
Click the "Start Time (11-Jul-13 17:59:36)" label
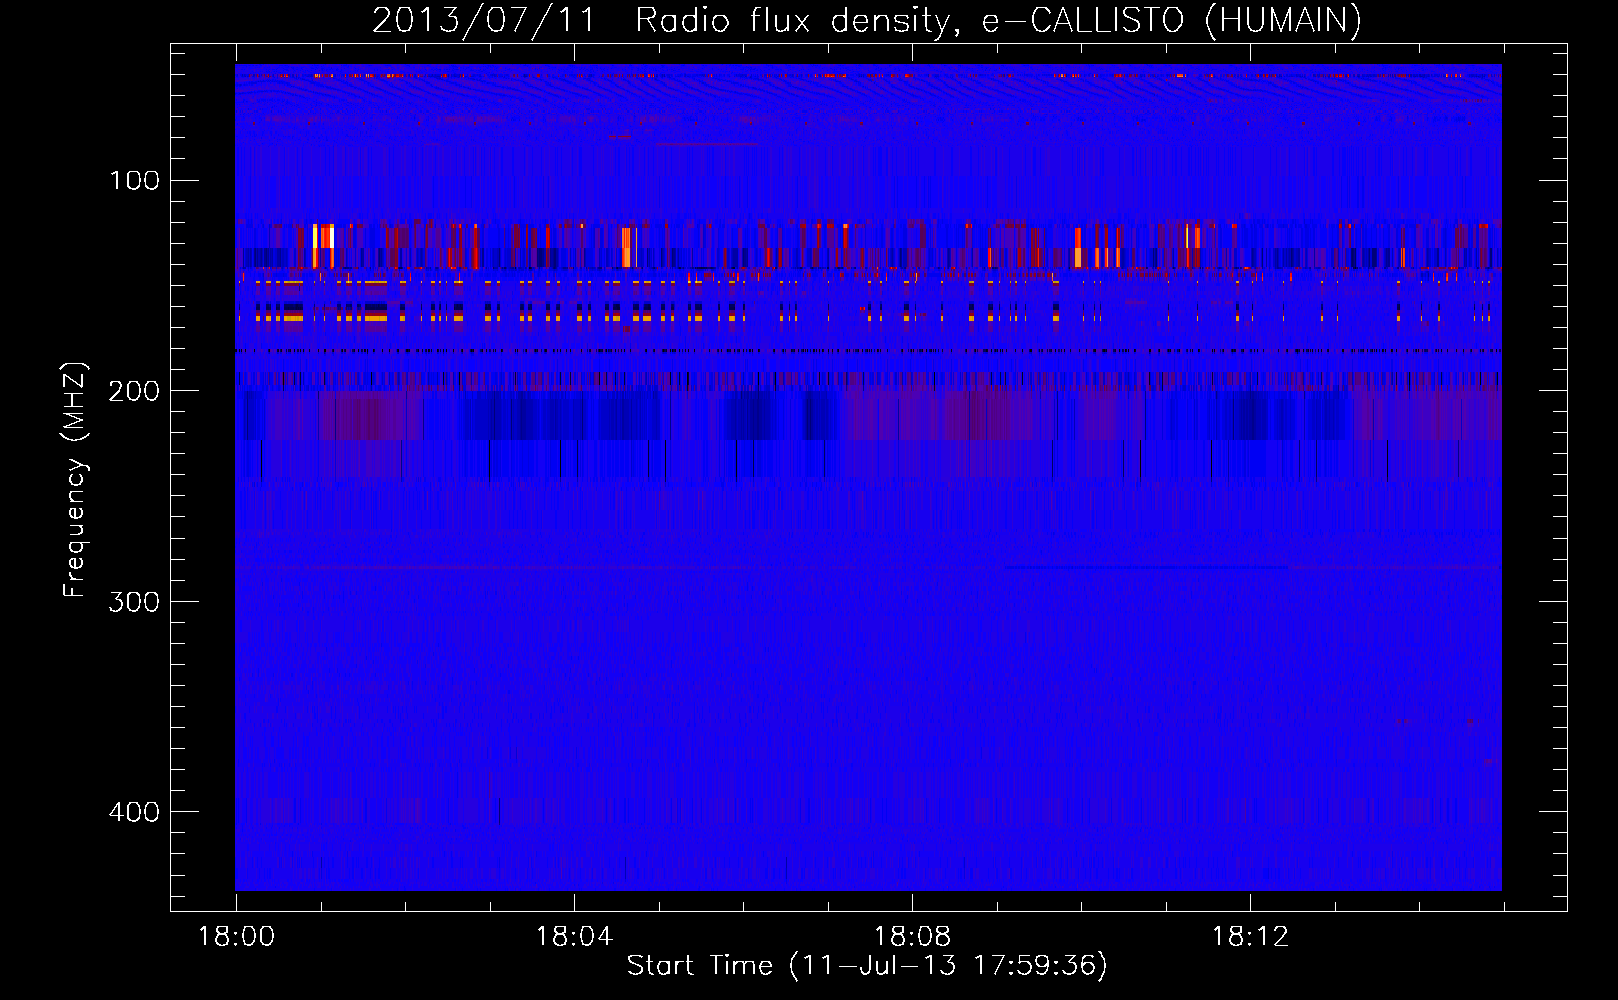867,965
